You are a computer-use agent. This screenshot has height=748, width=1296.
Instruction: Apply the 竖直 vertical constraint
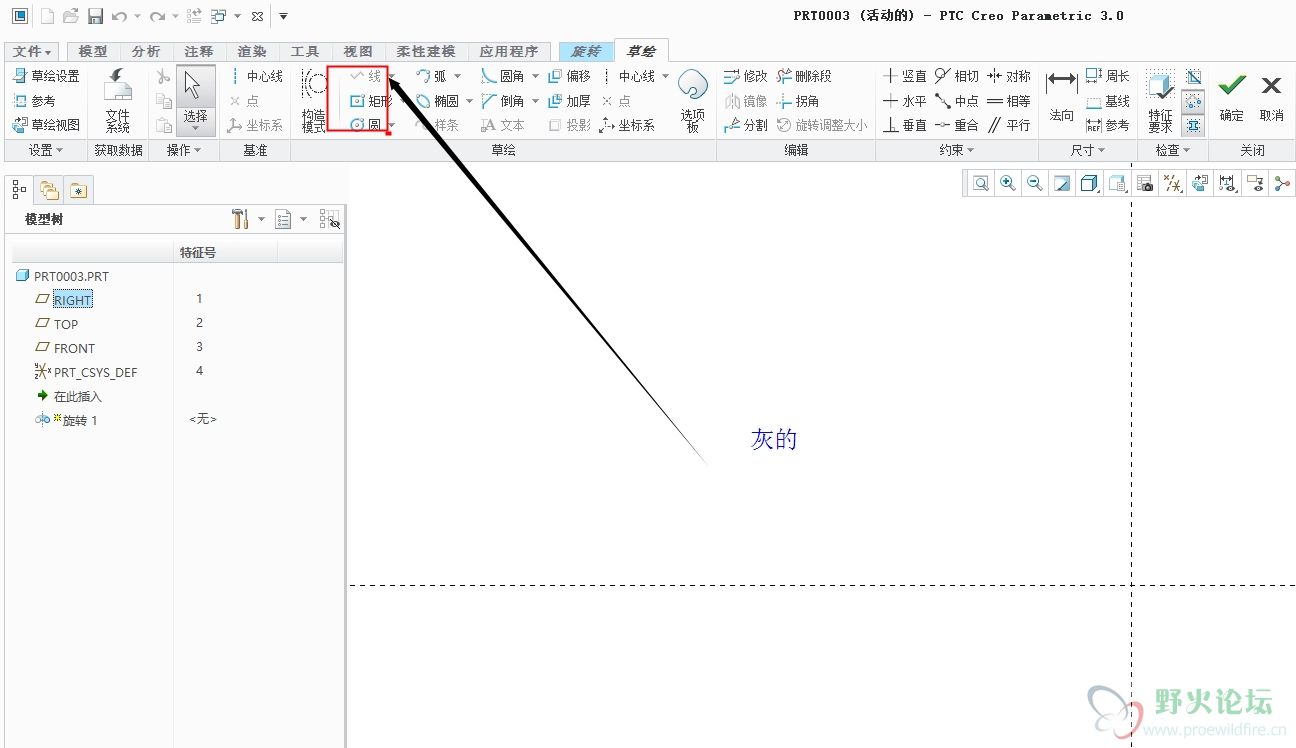(906, 76)
